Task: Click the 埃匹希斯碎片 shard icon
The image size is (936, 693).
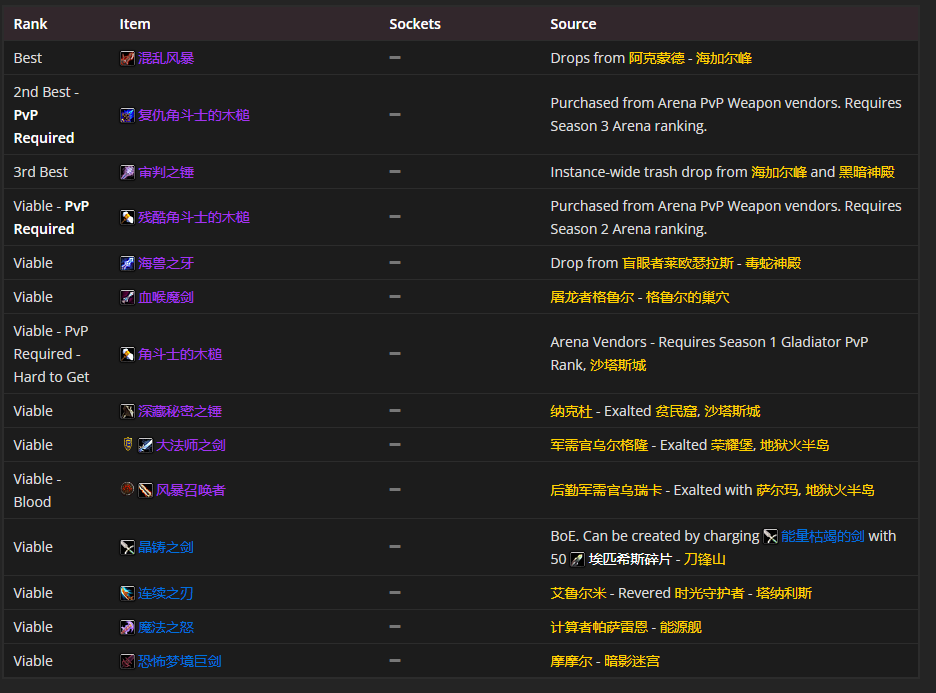Action: click(577, 559)
